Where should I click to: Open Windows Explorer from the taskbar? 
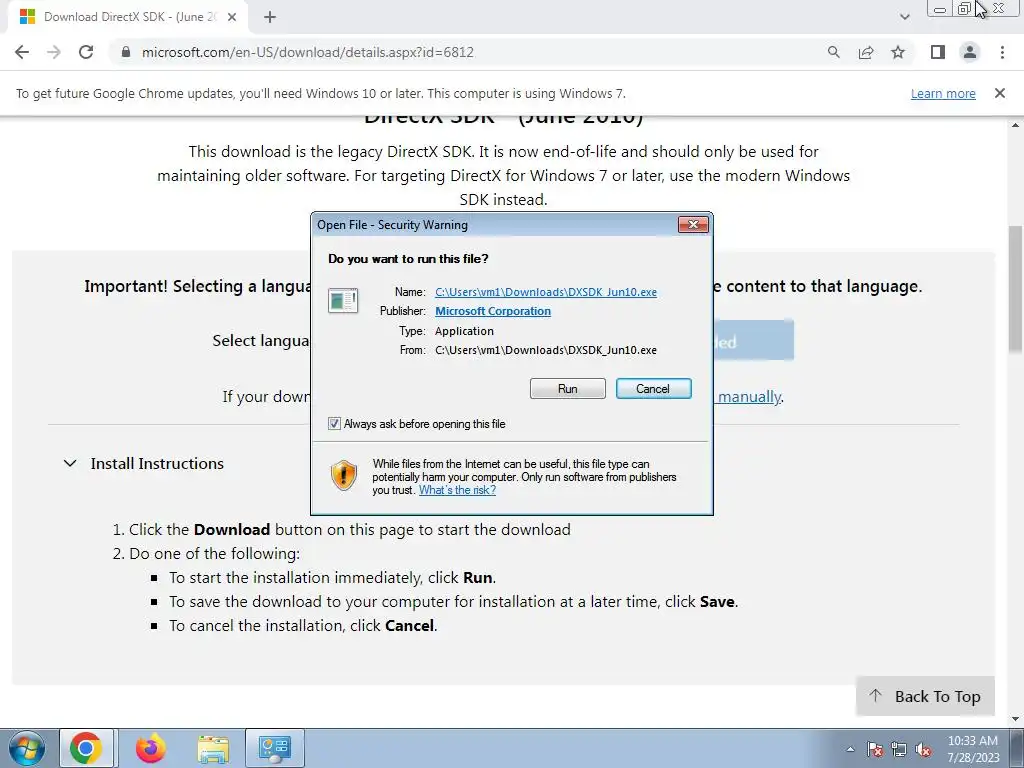click(213, 749)
